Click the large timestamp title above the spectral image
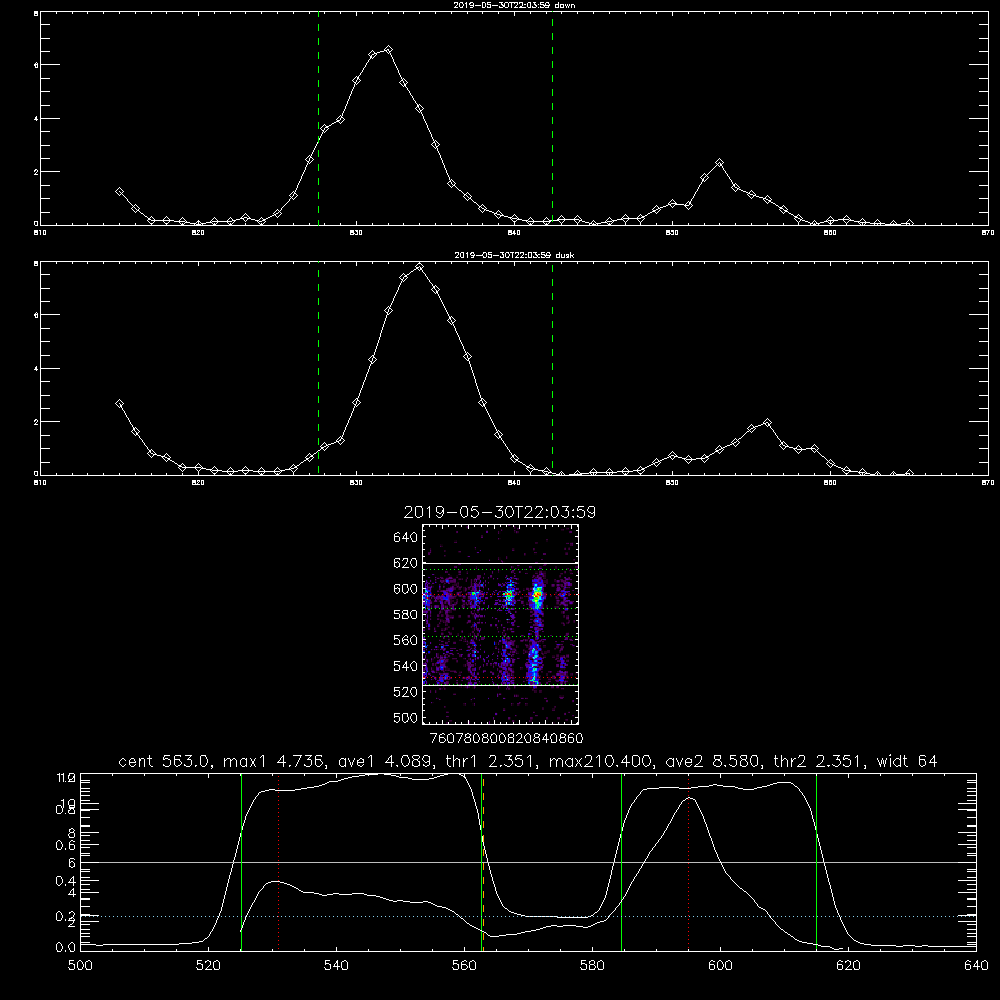Viewport: 1000px width, 1000px height. click(x=499, y=512)
